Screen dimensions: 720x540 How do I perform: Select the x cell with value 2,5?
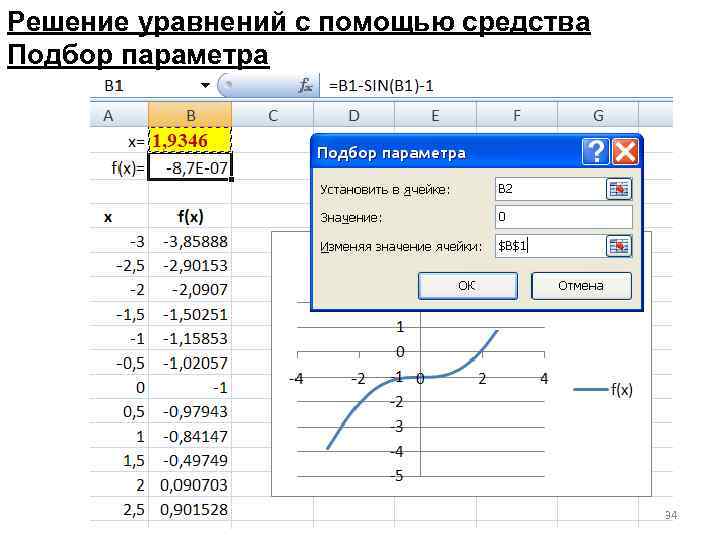click(x=119, y=509)
